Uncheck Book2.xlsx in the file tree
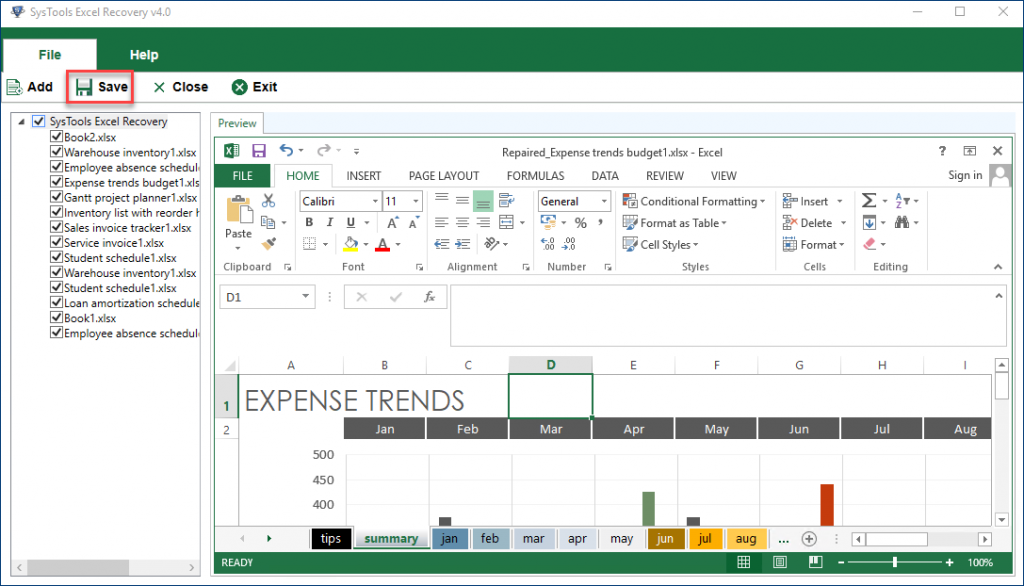This screenshot has width=1024, height=586. (x=57, y=136)
